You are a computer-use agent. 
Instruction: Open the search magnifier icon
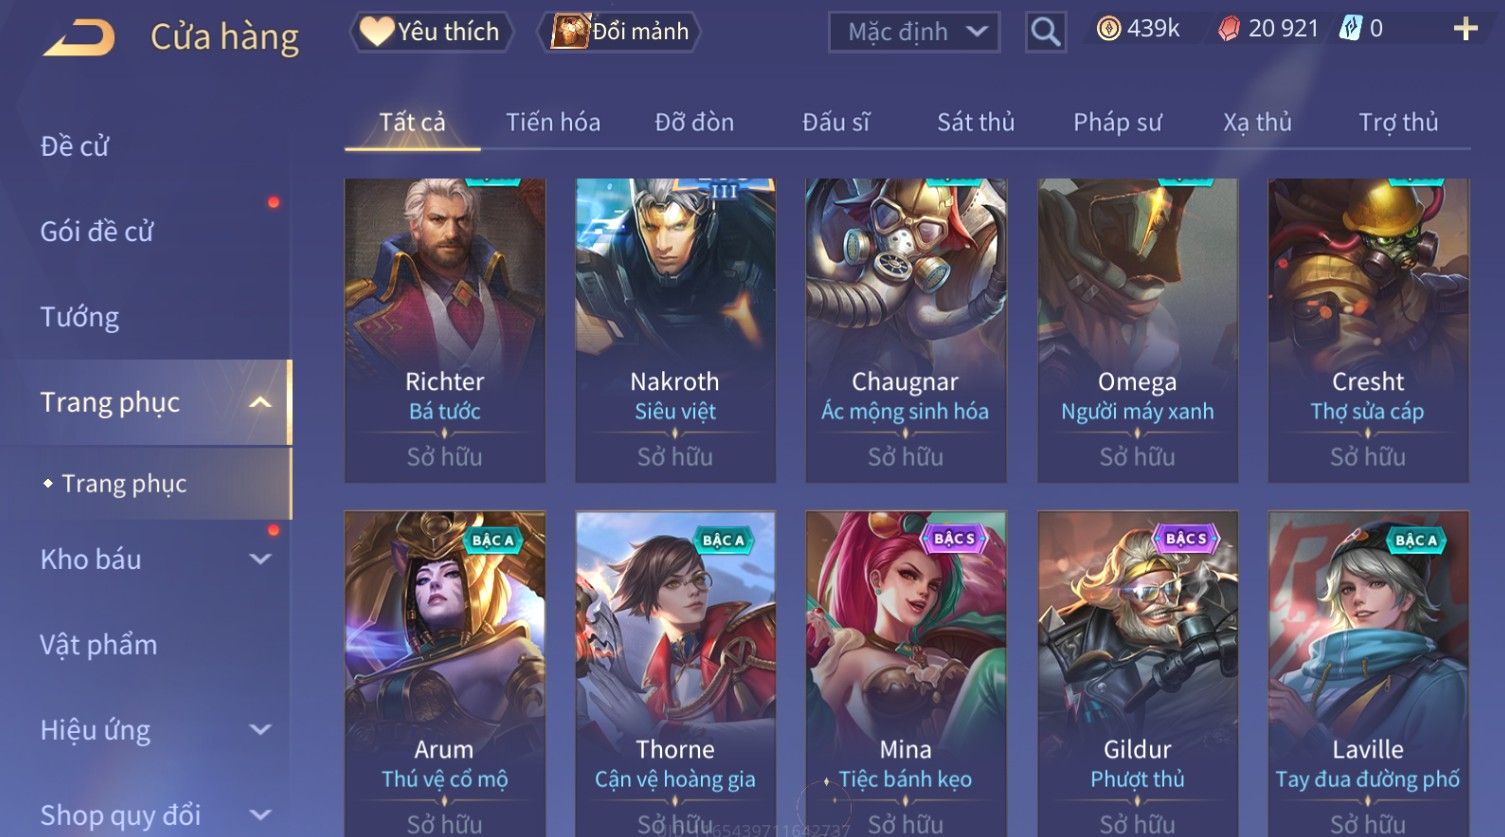(1045, 32)
